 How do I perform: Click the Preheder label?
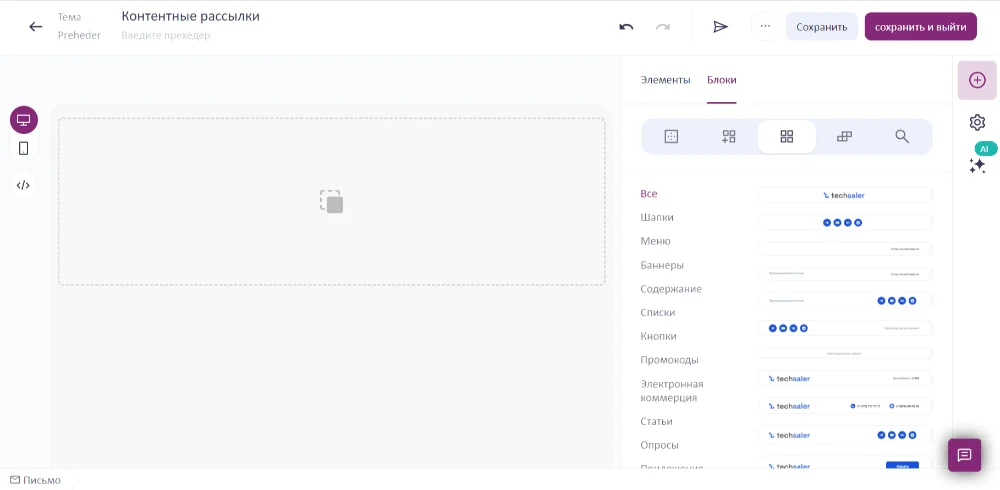click(79, 35)
